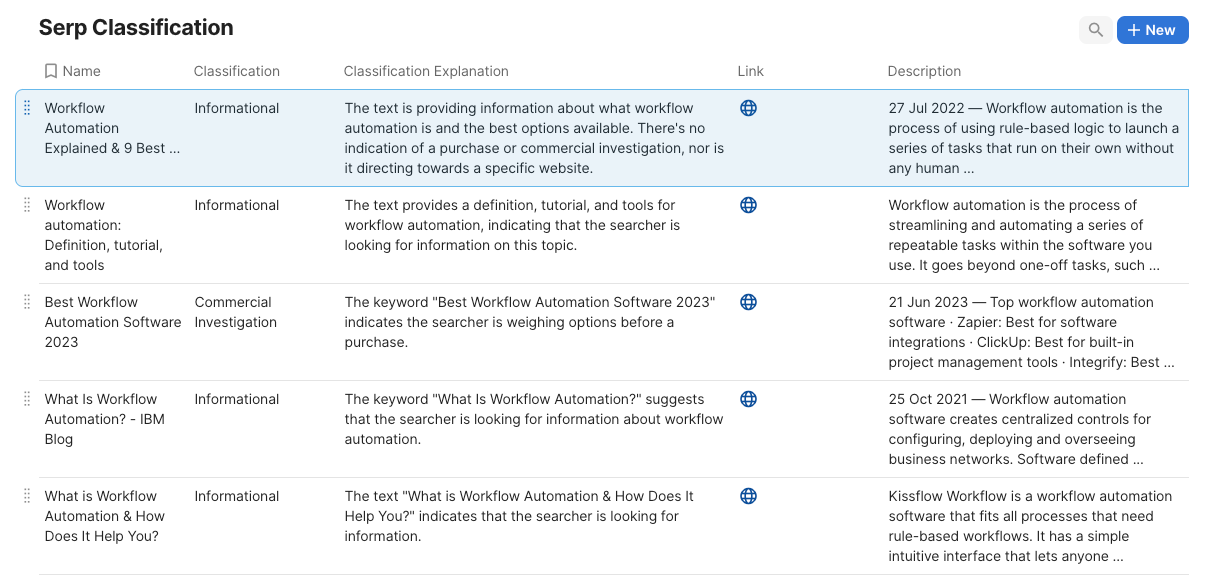Click drag handle of Best Workflow Automation Software row
The image size is (1210, 578).
[x=27, y=302]
